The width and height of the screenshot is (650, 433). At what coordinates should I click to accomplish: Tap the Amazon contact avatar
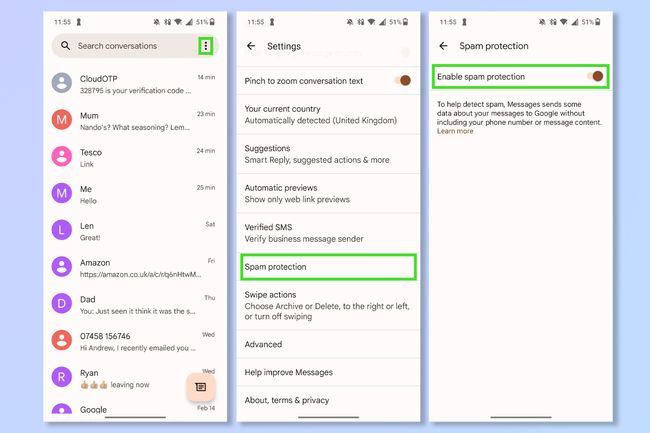(x=62, y=266)
